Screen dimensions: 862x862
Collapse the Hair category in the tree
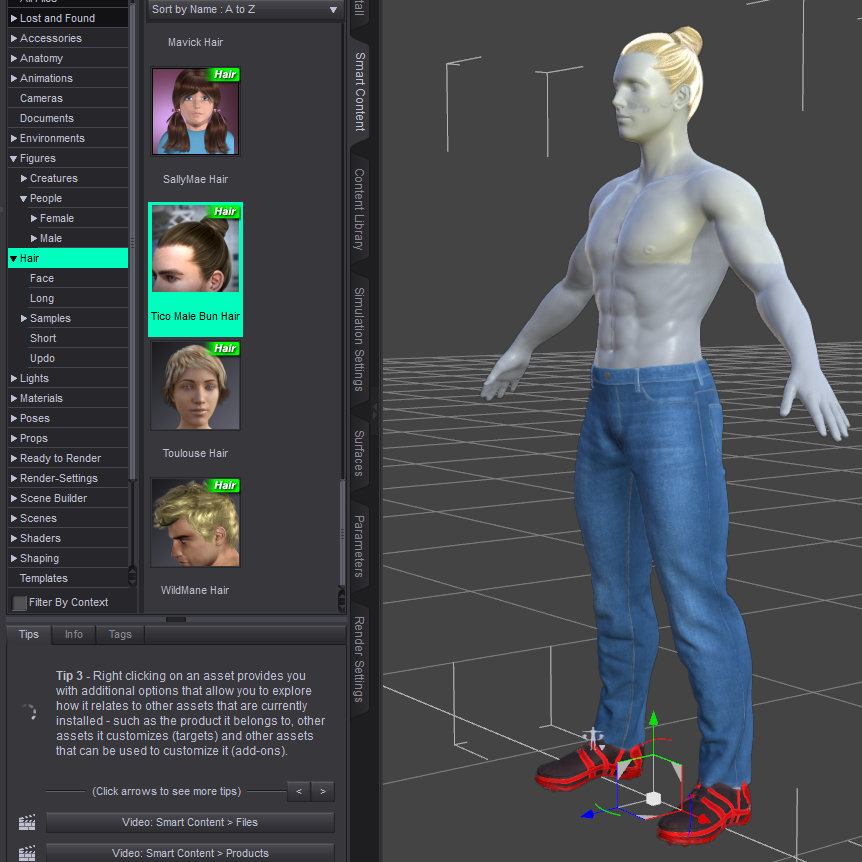click(13, 259)
